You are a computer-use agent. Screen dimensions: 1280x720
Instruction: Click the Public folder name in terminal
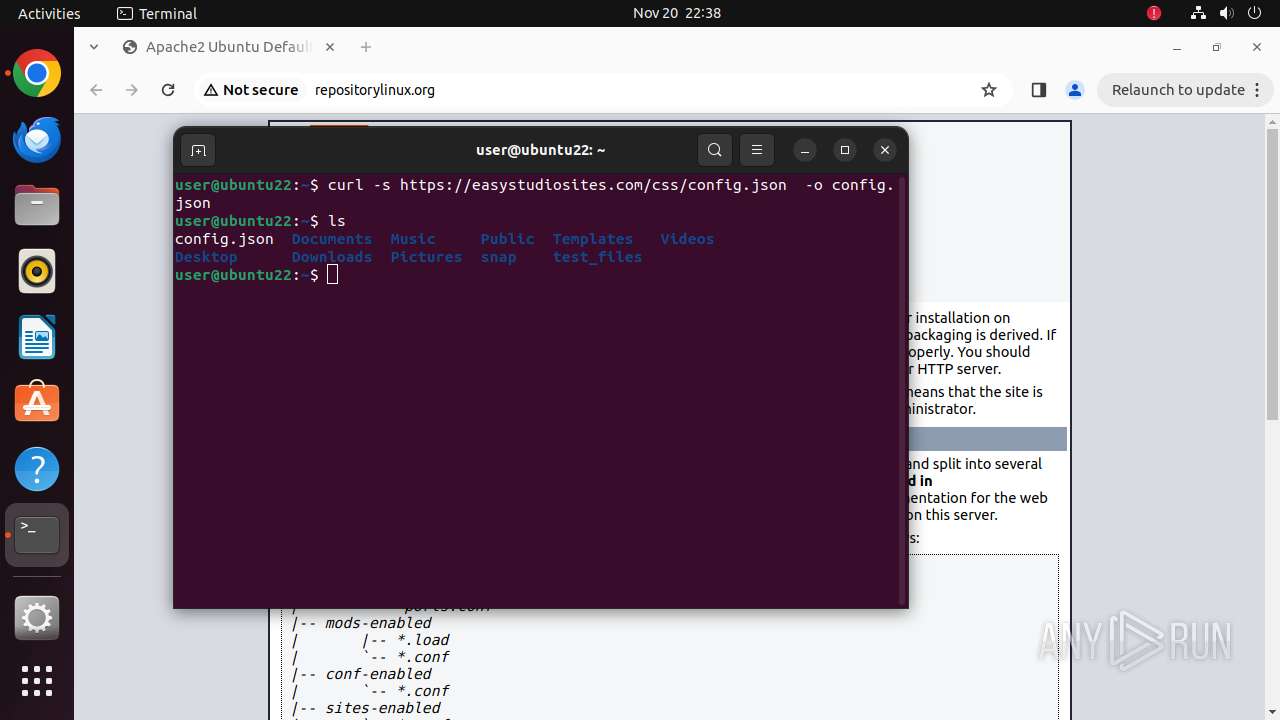(x=507, y=239)
